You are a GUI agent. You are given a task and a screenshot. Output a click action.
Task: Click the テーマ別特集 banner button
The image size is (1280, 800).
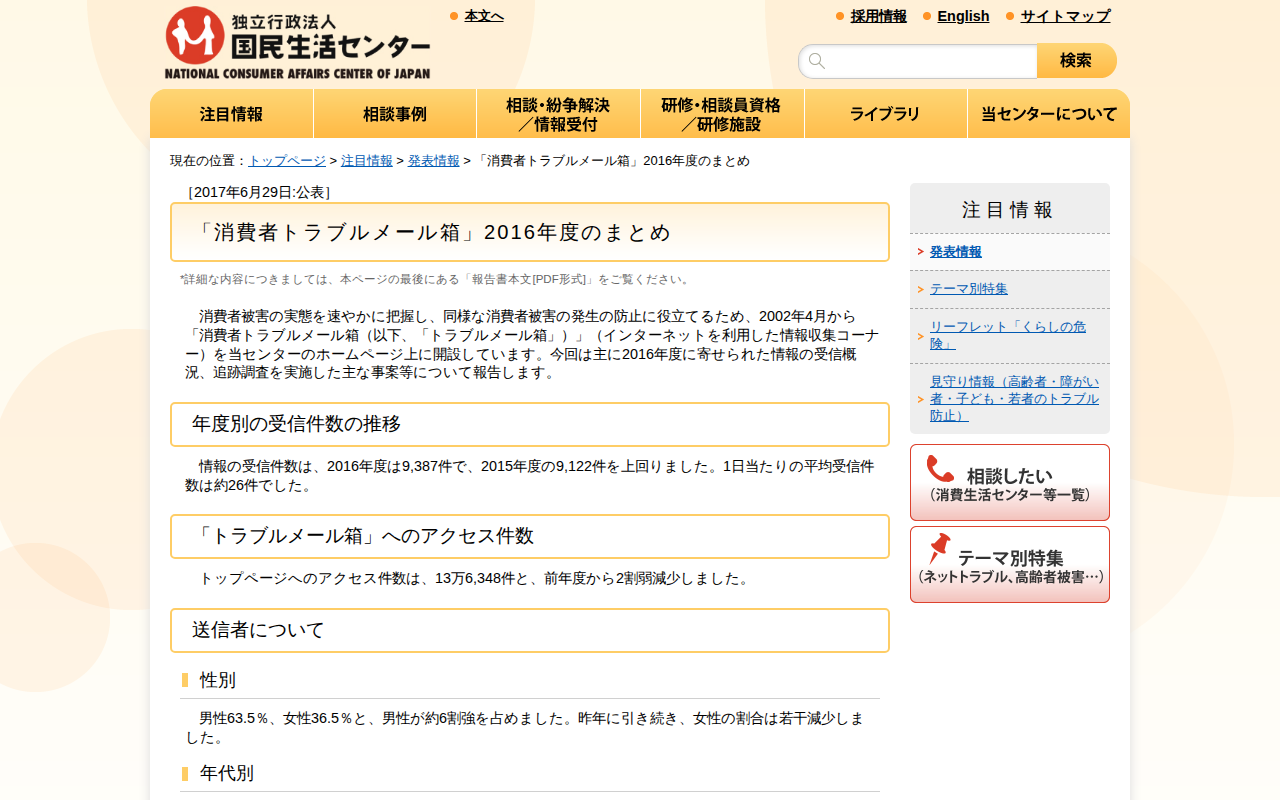tap(1010, 565)
